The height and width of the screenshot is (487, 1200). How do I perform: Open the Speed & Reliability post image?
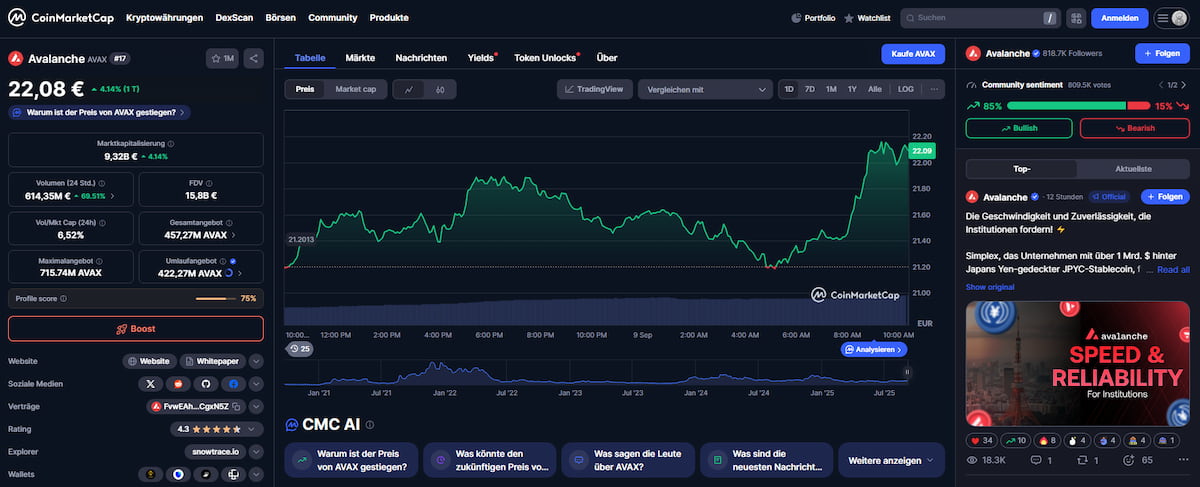click(x=1078, y=364)
